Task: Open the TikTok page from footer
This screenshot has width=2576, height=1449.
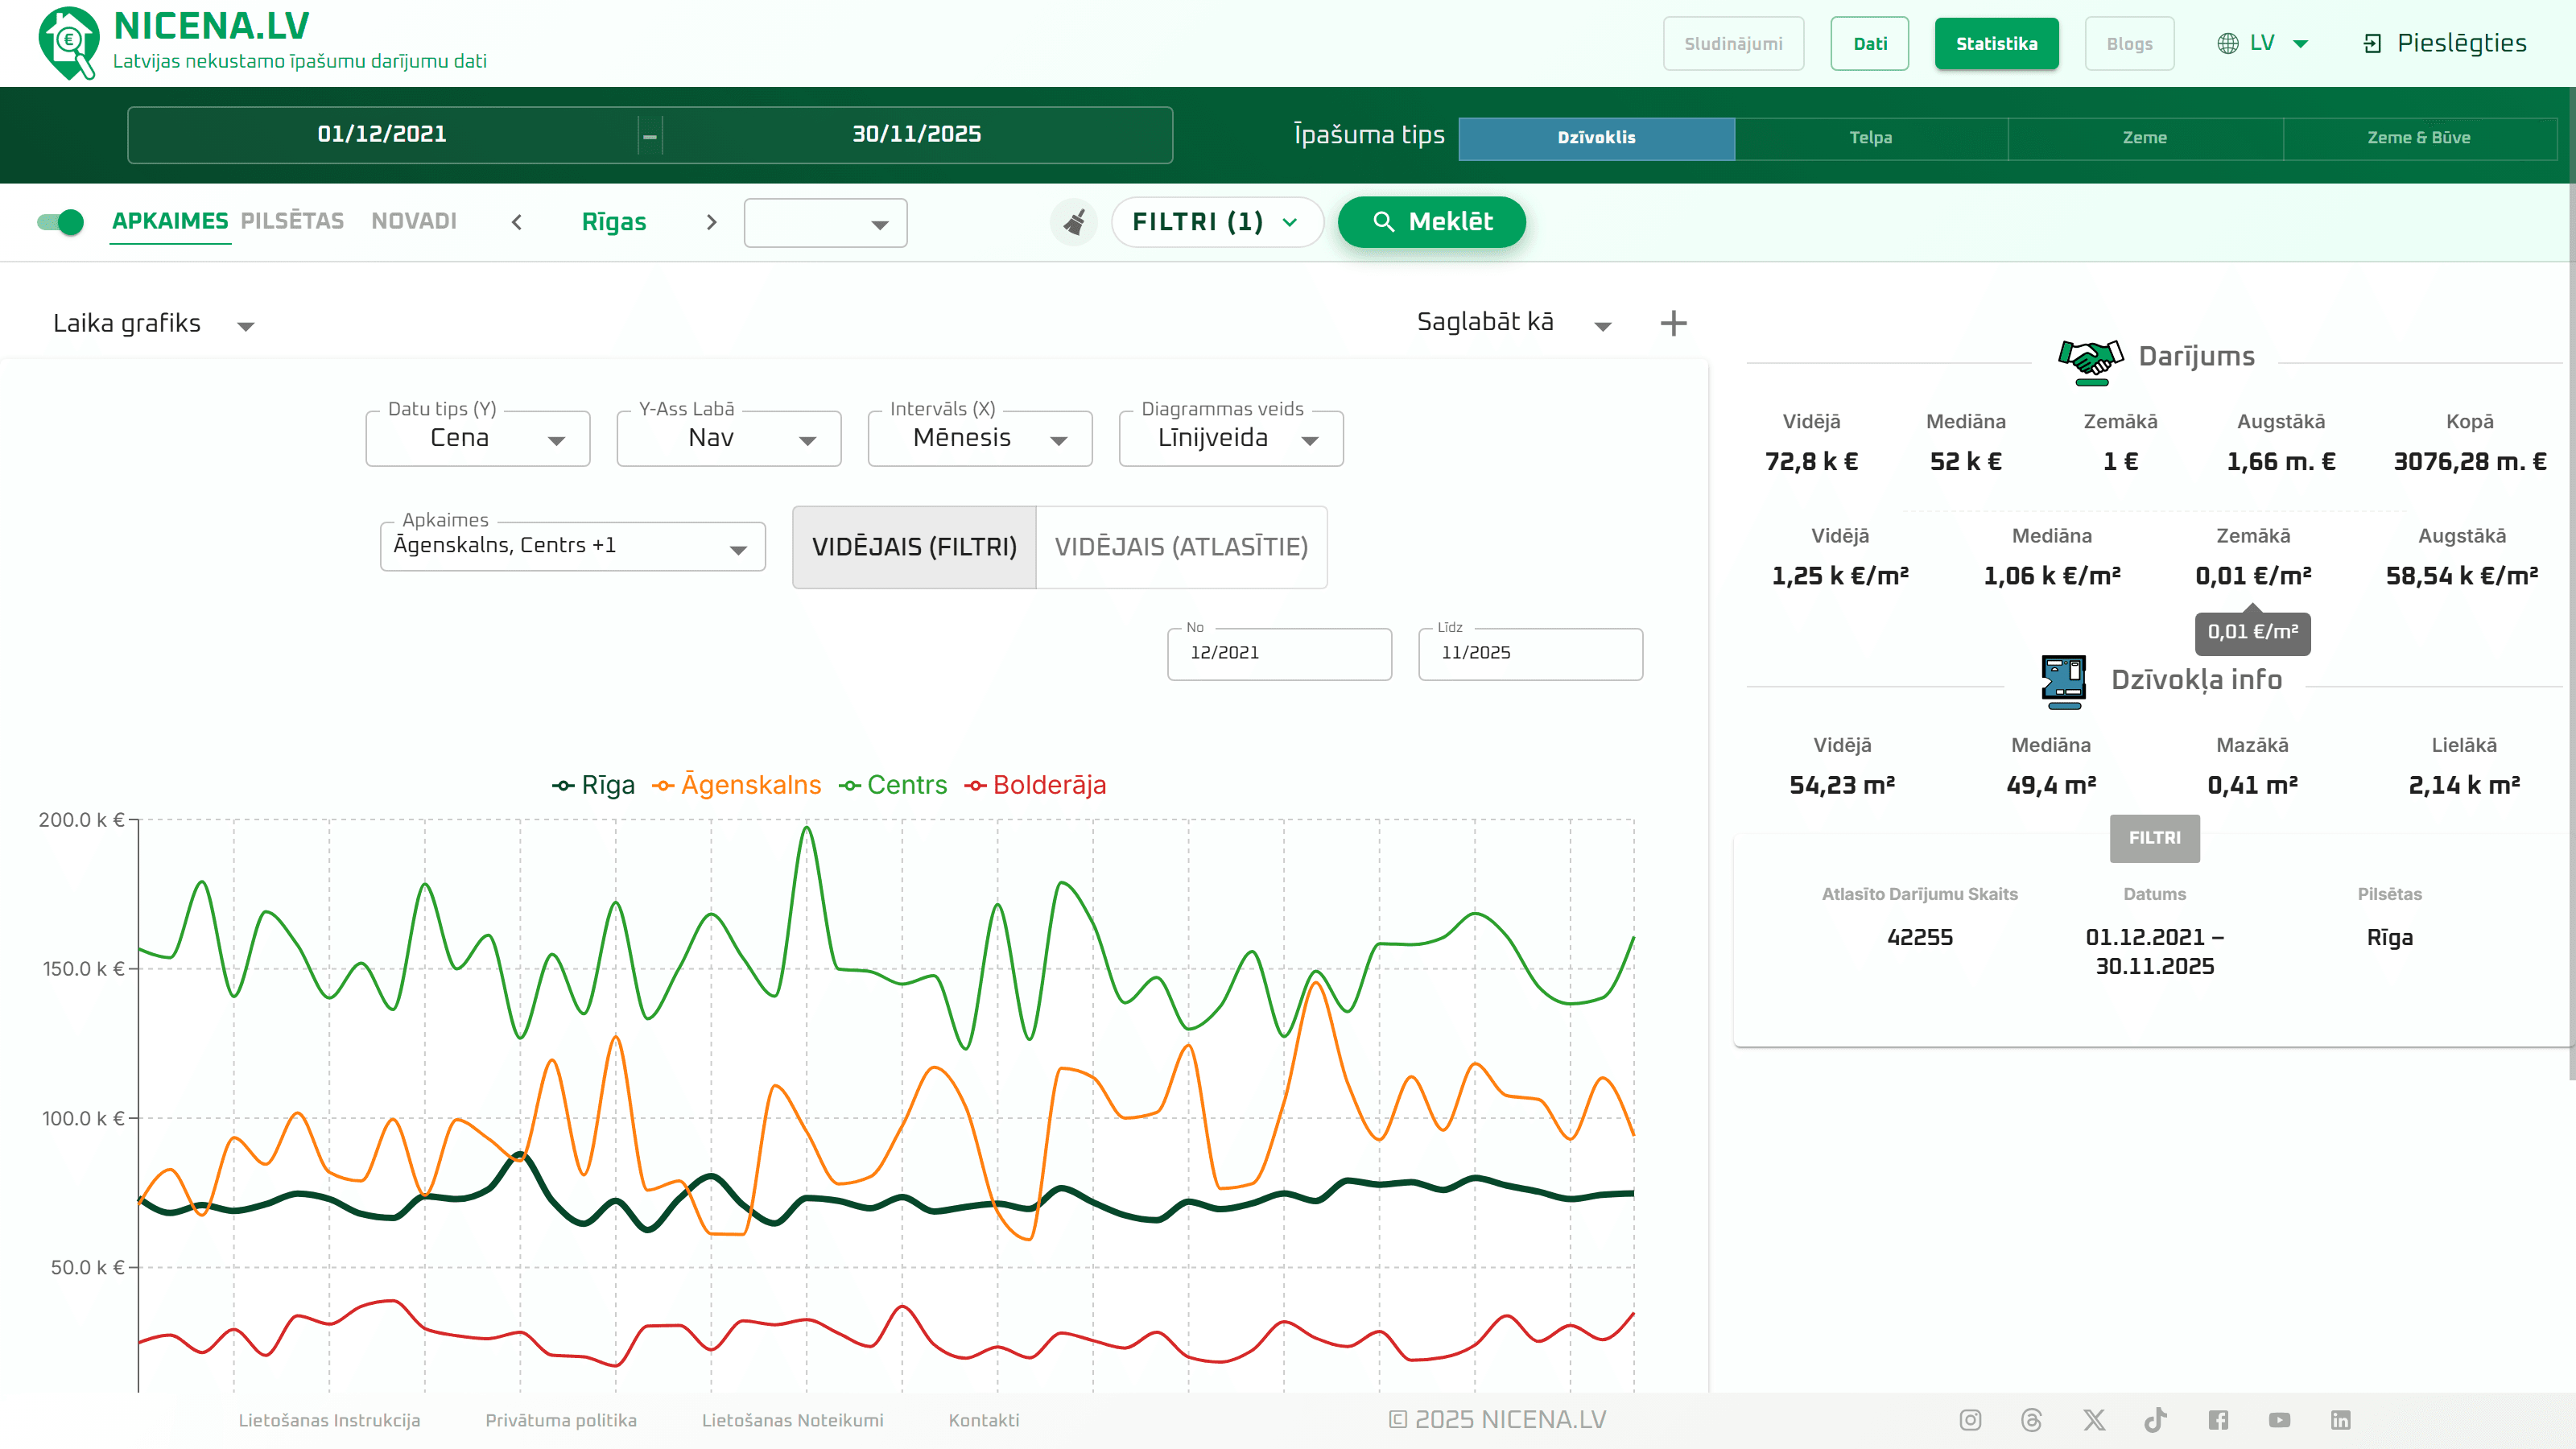Action: coord(2155,1420)
